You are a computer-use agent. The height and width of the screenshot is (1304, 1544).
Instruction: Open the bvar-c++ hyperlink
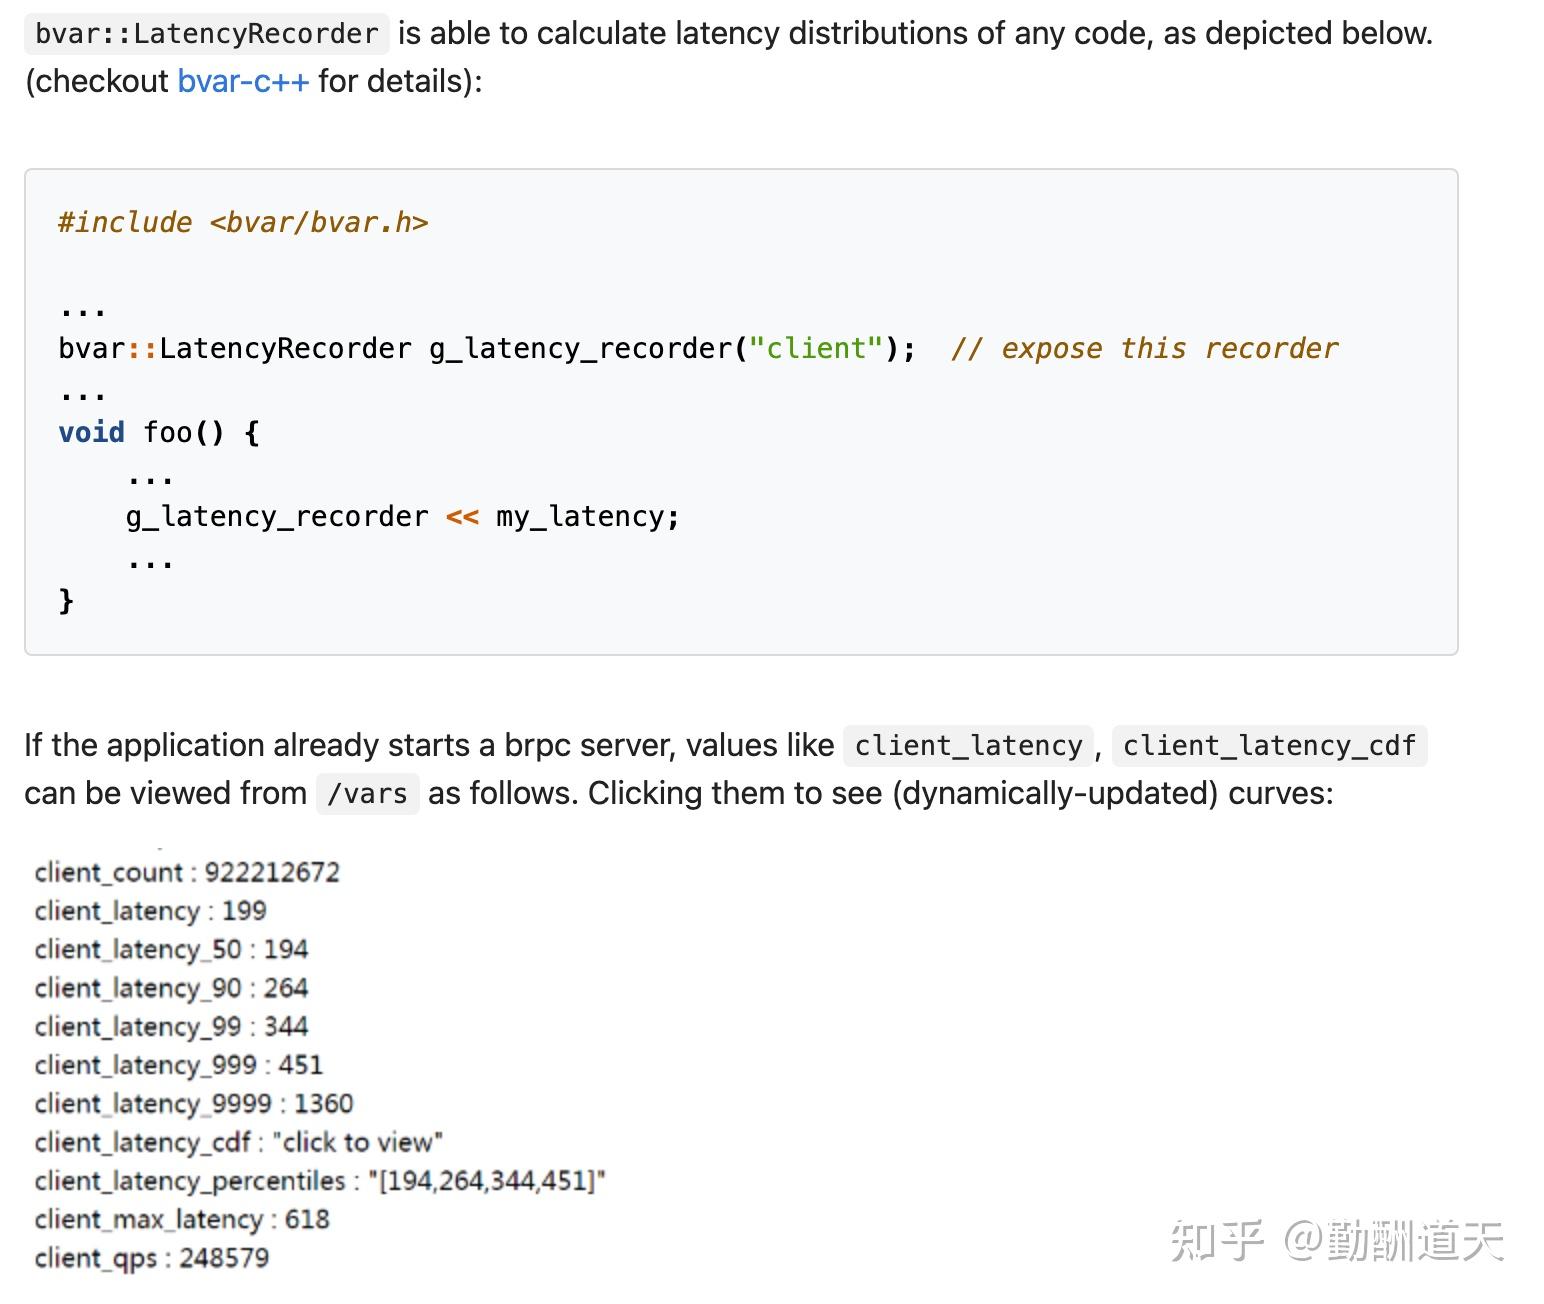243,81
